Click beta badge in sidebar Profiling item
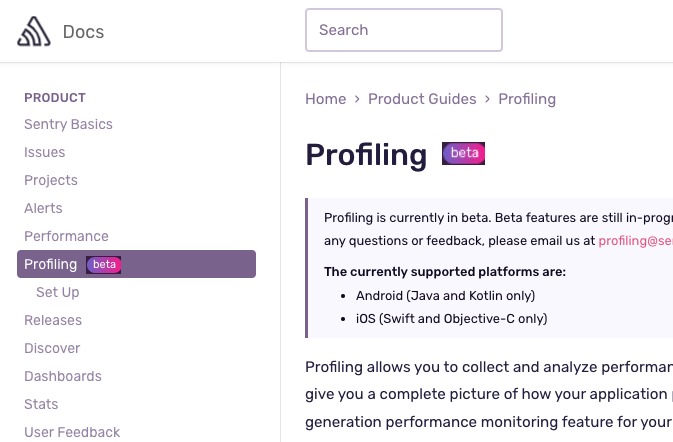This screenshot has height=442, width=673. coord(104,264)
